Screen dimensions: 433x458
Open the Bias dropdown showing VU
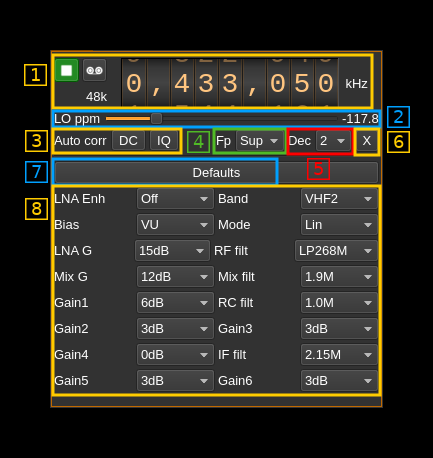[x=175, y=225]
